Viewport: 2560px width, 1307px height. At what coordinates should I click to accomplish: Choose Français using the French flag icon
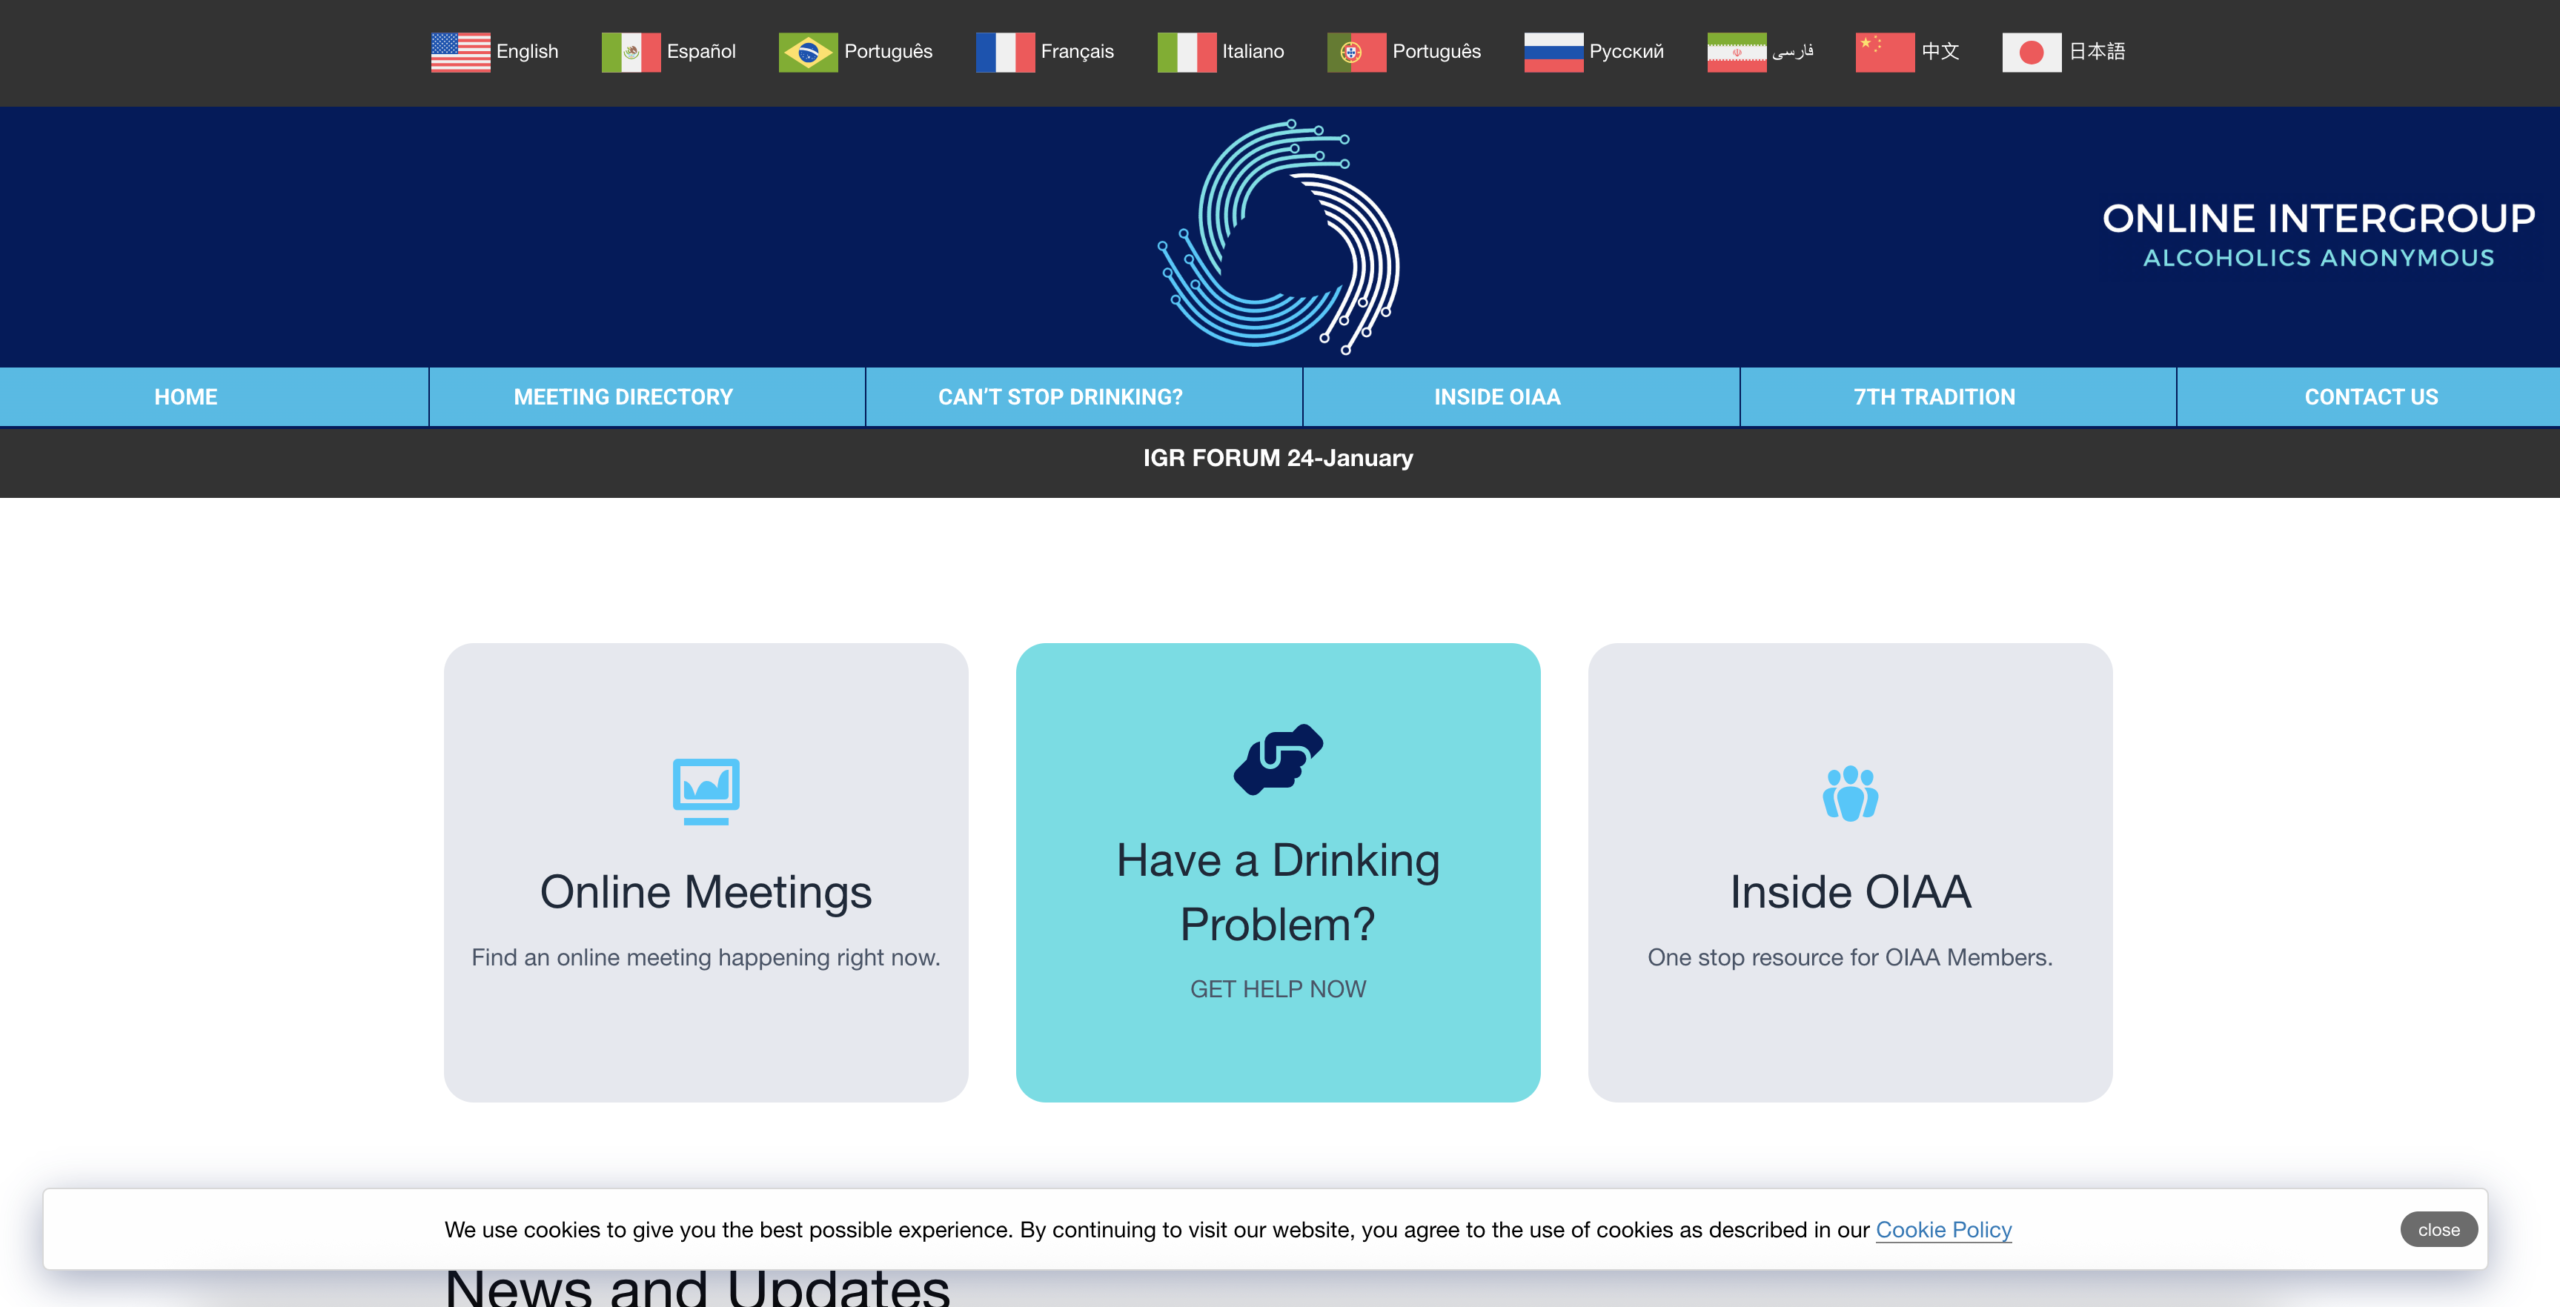(x=1005, y=52)
